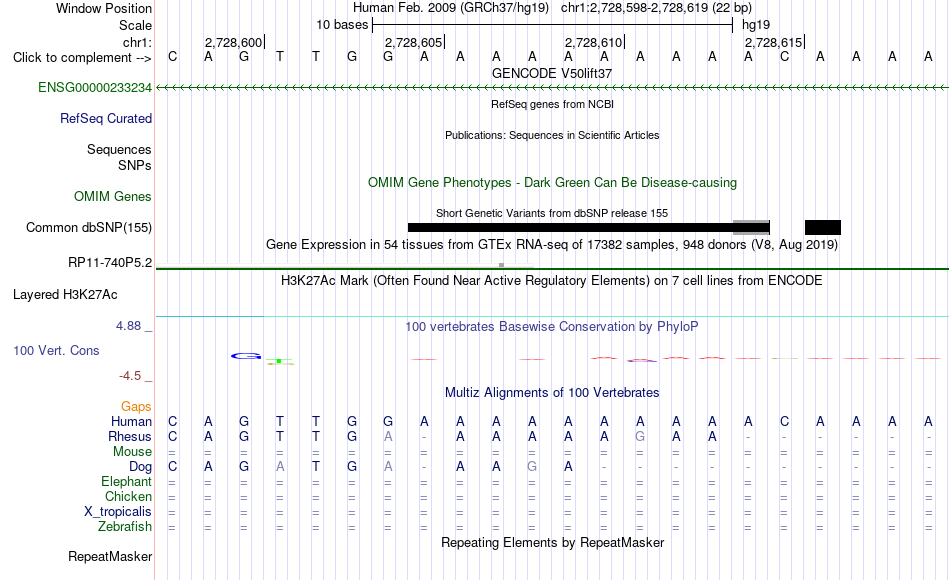Viewport: 950px width, 580px height.
Task: Click '100 vertebrates Basewise Conservation by PhyloP' title
Action: (x=552, y=327)
